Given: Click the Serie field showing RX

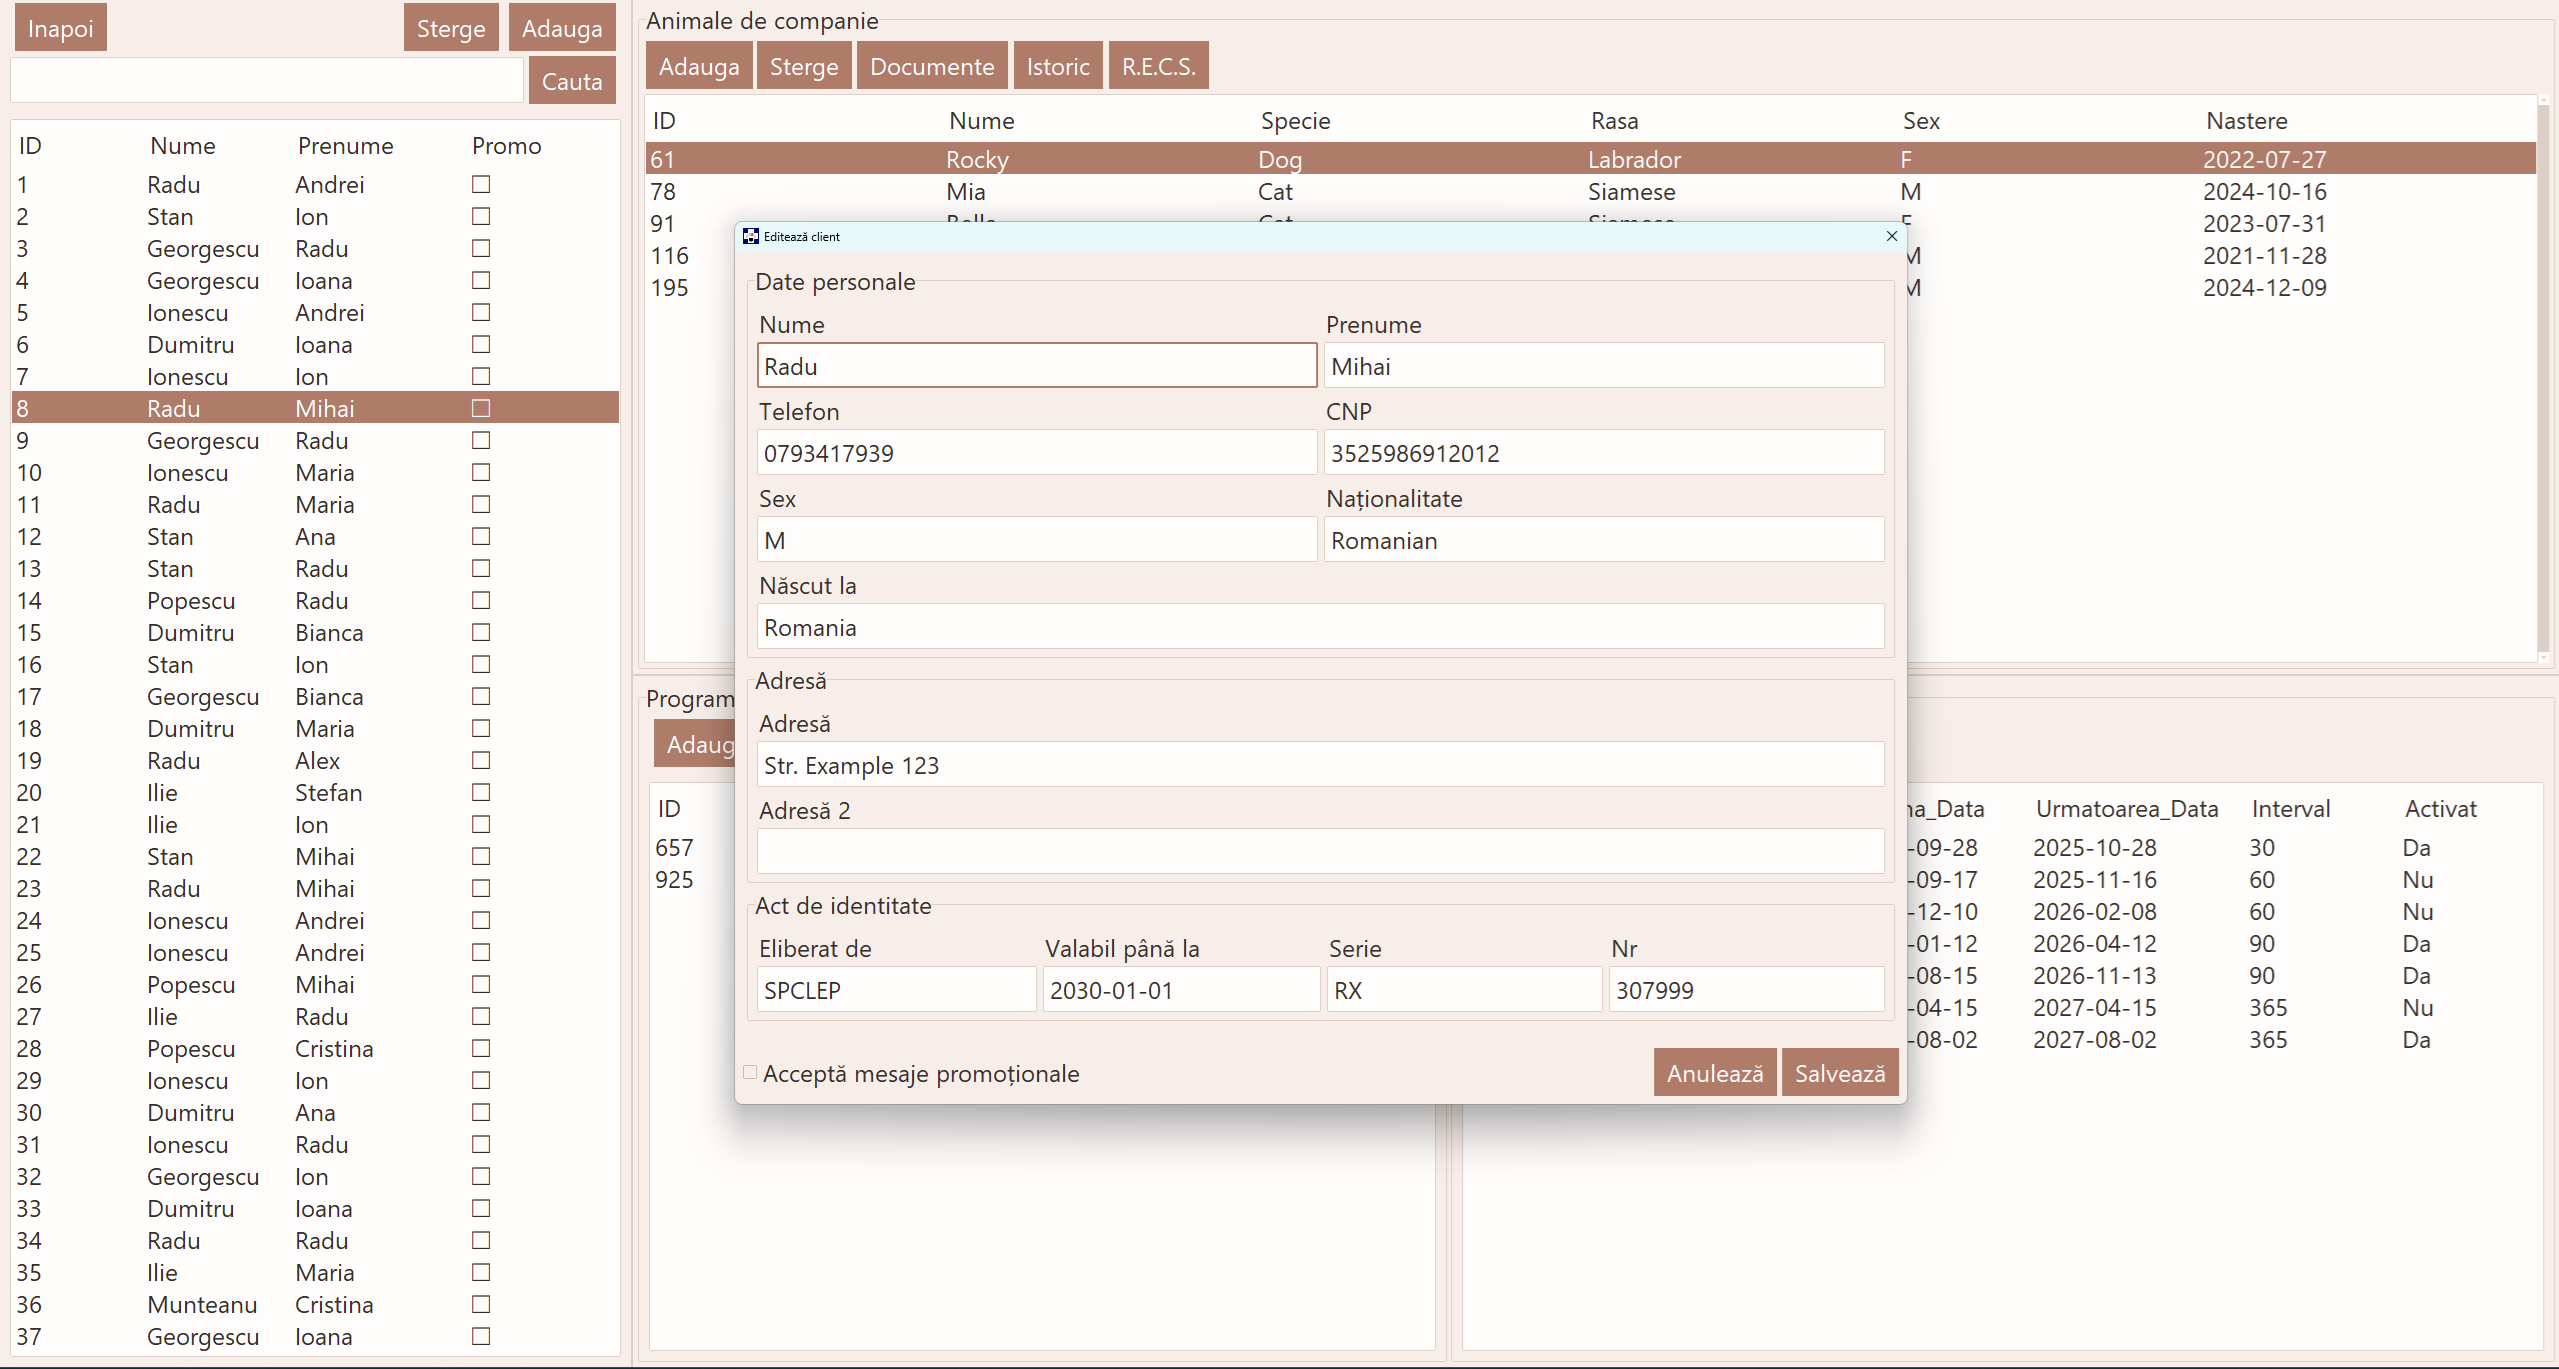Looking at the screenshot, I should (1464, 990).
